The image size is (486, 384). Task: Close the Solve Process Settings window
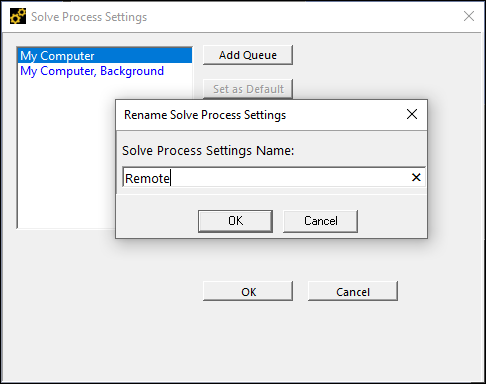tap(469, 16)
